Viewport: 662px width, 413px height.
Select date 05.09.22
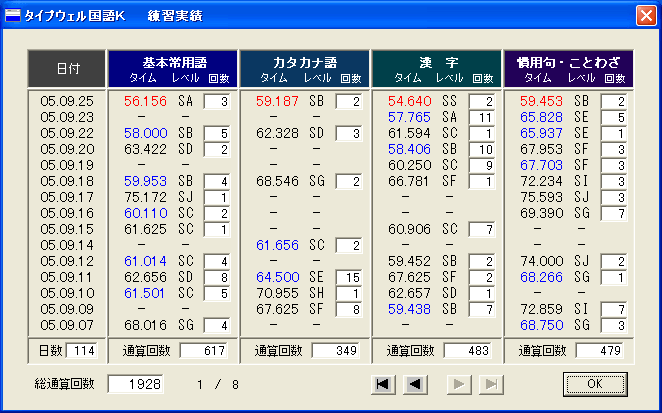(67, 133)
